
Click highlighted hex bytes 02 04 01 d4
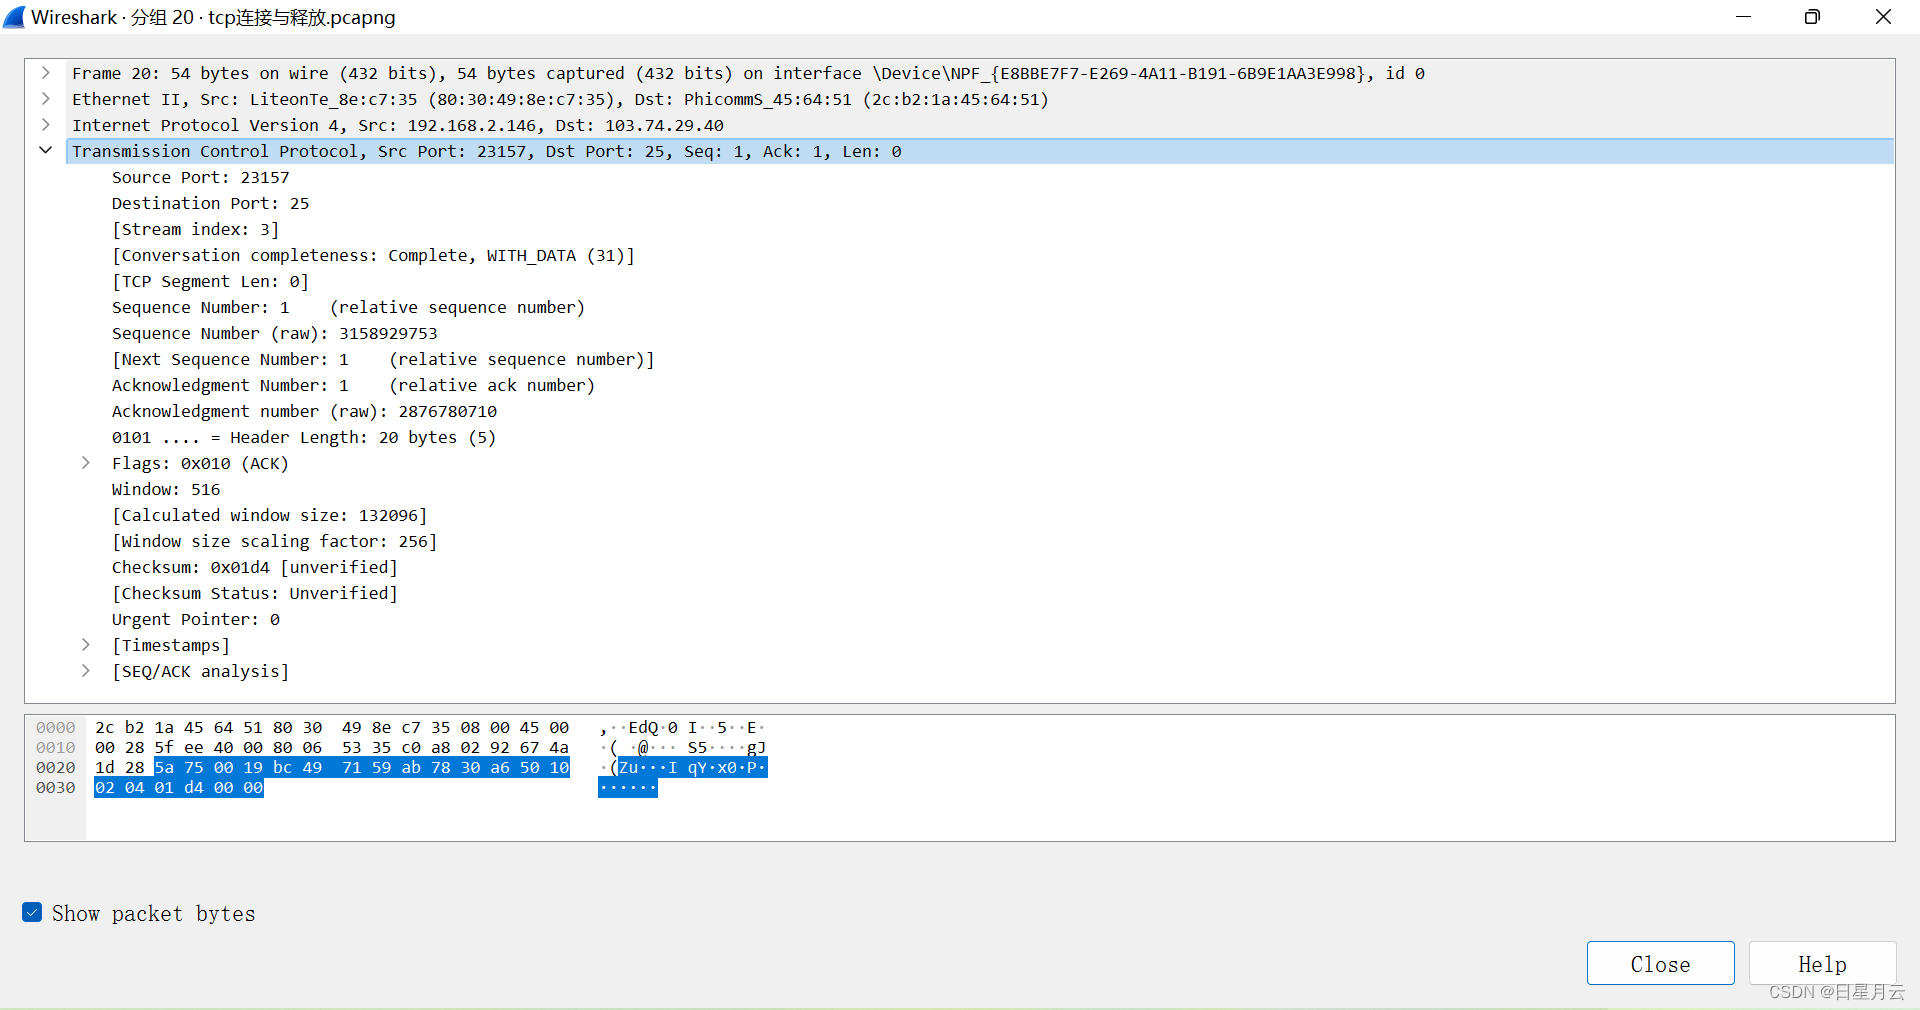point(149,787)
